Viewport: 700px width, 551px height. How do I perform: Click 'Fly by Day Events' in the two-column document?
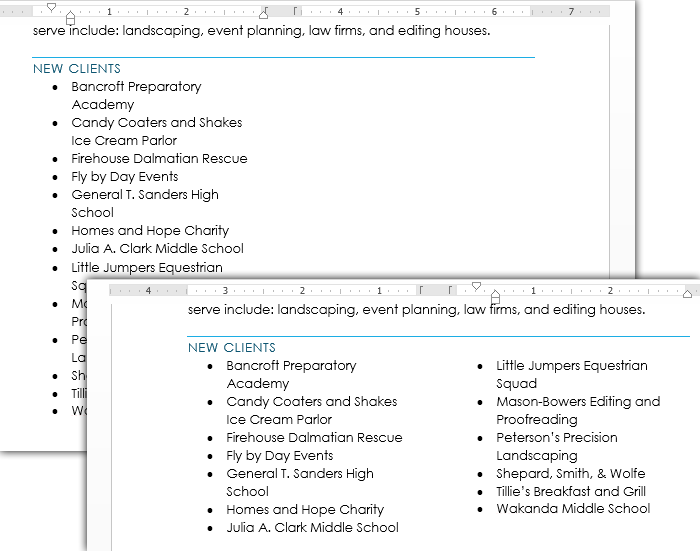(x=279, y=456)
